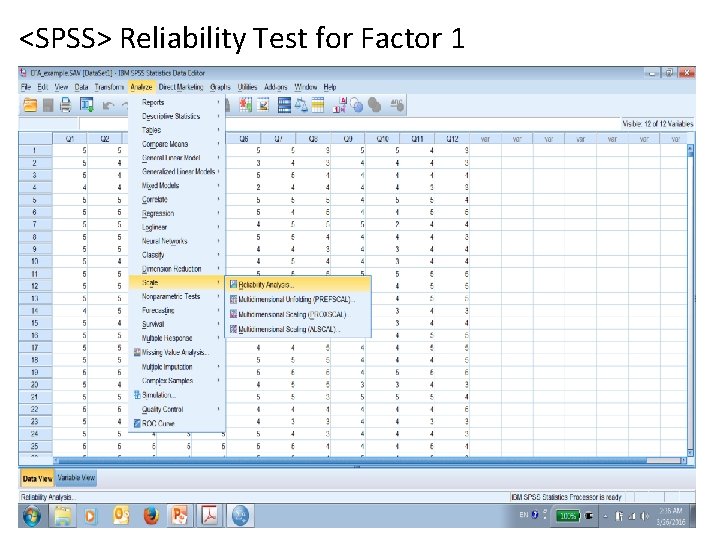Screen dimensions: 720x540
Task: Click the volume speaker tray icon
Action: [x=646, y=516]
